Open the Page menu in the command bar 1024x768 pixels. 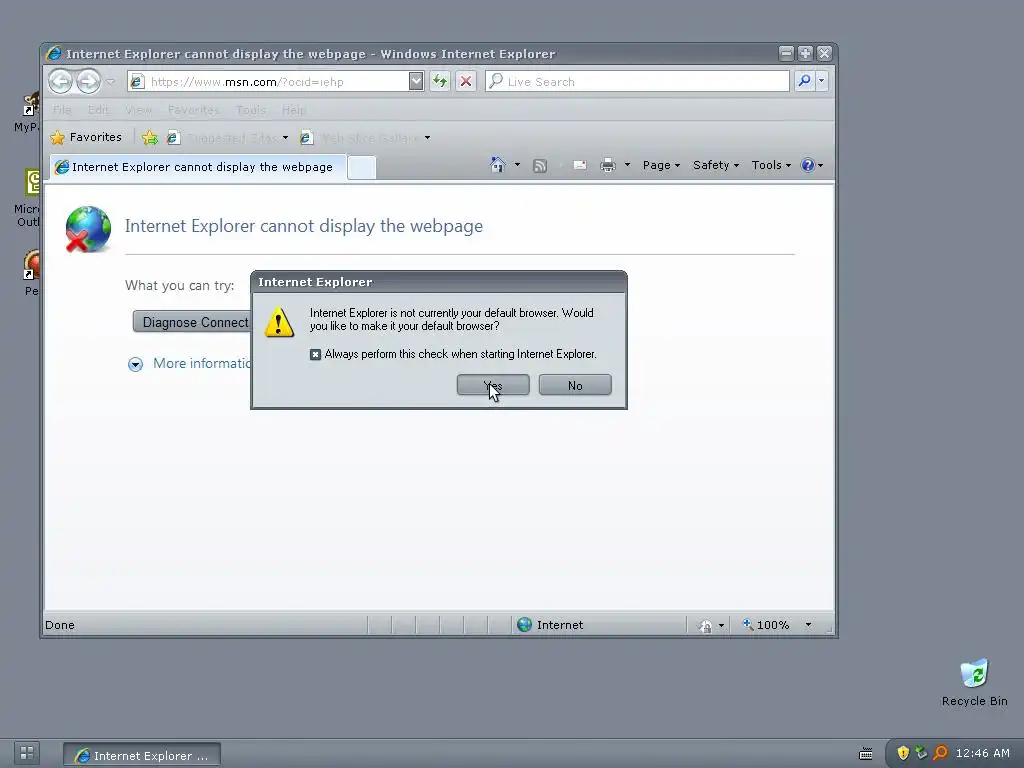pyautogui.click(x=661, y=165)
